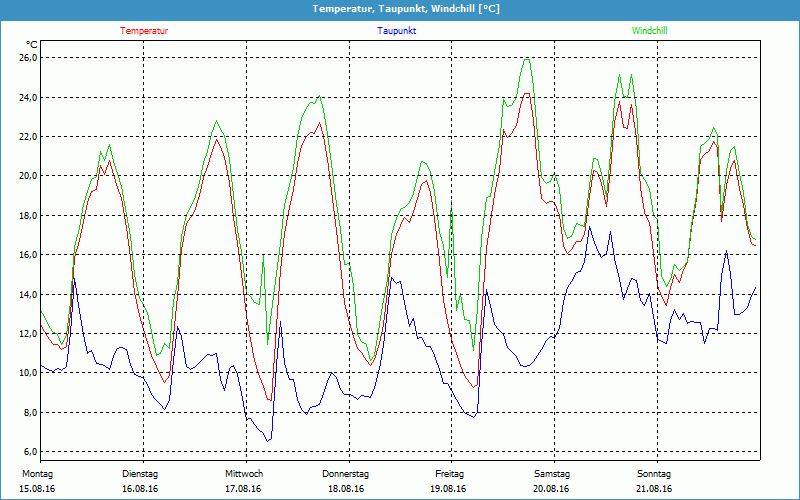Click the Sonntag day label
The image size is (800, 500).
coord(654,474)
